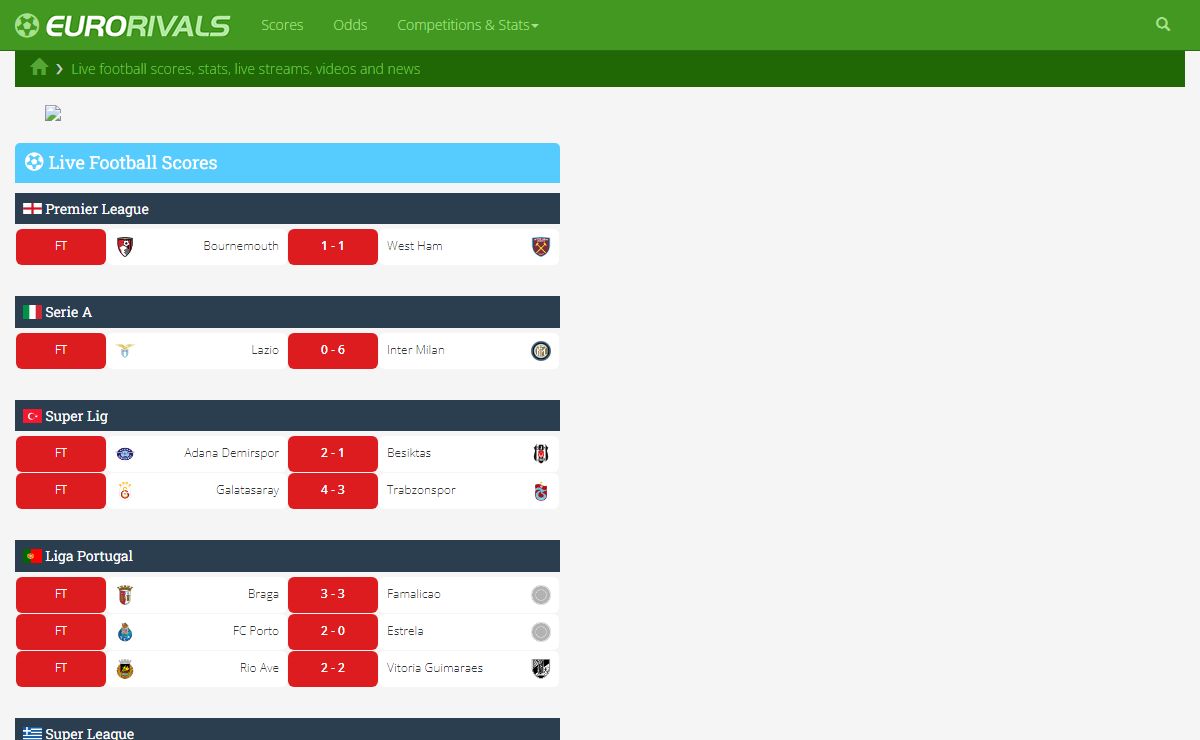Image resolution: width=1200 pixels, height=740 pixels.
Task: Go to the home icon in breadcrumb
Action: pyautogui.click(x=39, y=67)
